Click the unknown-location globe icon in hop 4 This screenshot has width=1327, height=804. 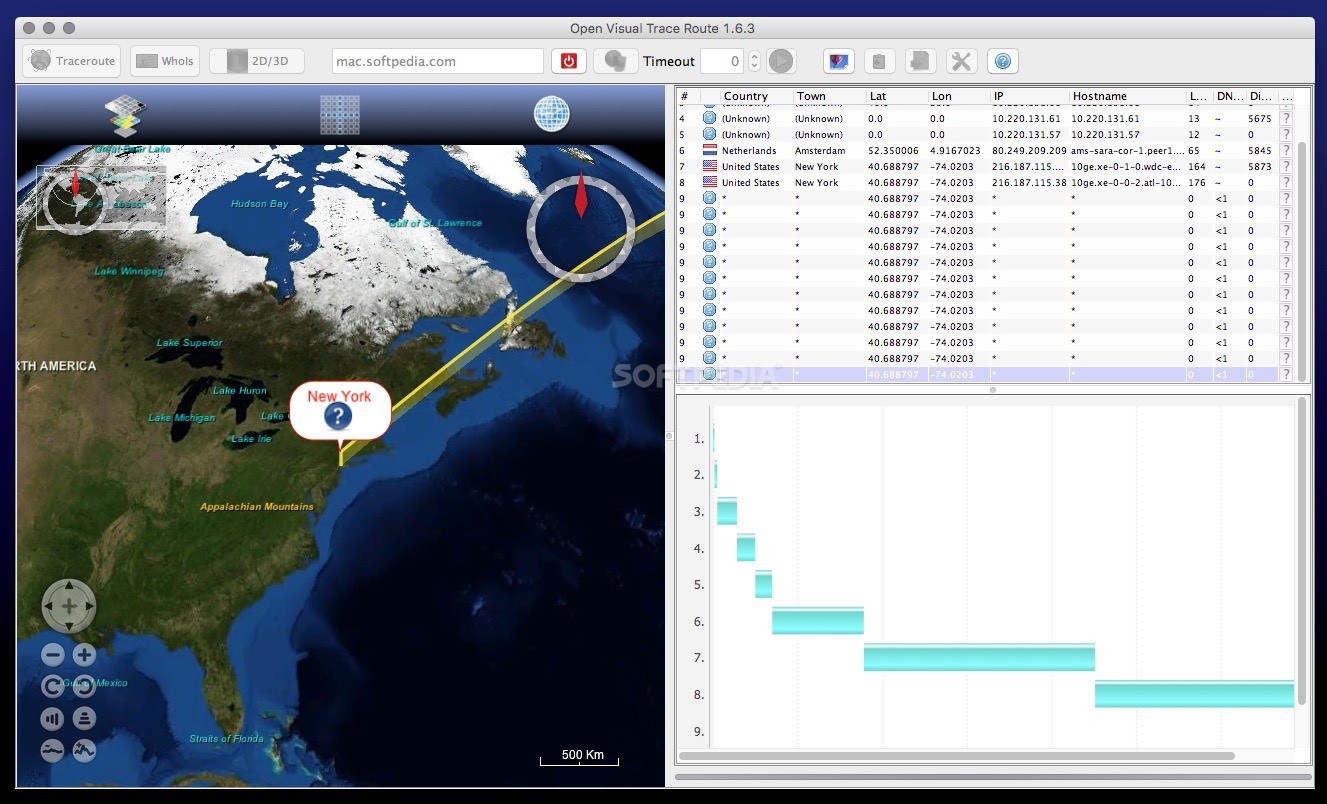click(x=709, y=118)
